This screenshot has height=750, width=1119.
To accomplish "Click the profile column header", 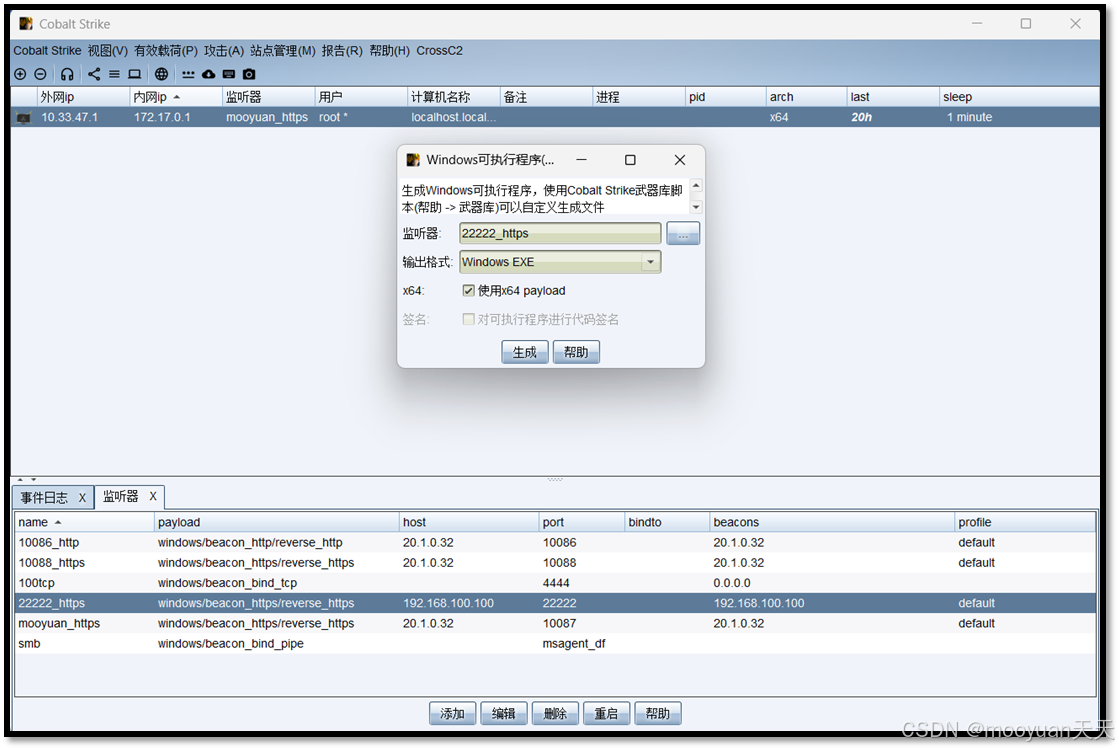I will pyautogui.click(x=1025, y=522).
